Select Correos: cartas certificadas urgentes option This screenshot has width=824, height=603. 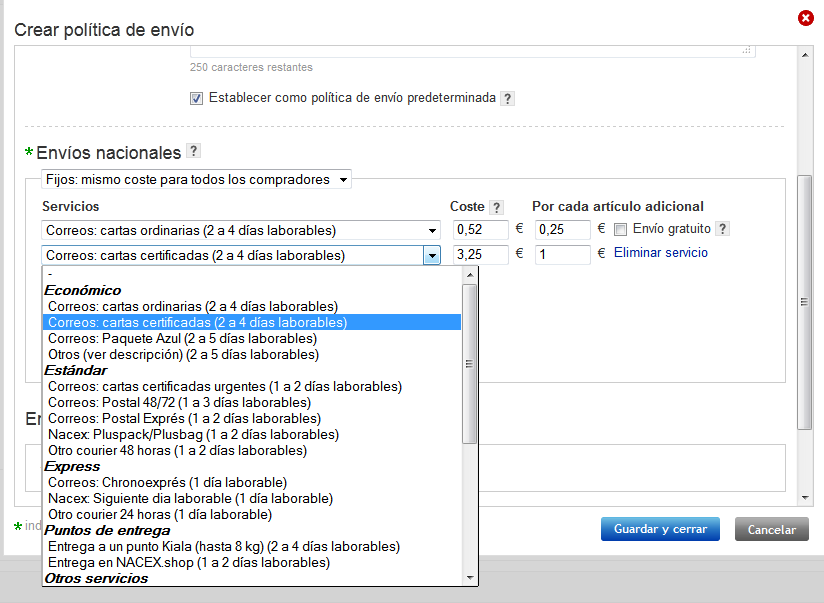(252, 386)
